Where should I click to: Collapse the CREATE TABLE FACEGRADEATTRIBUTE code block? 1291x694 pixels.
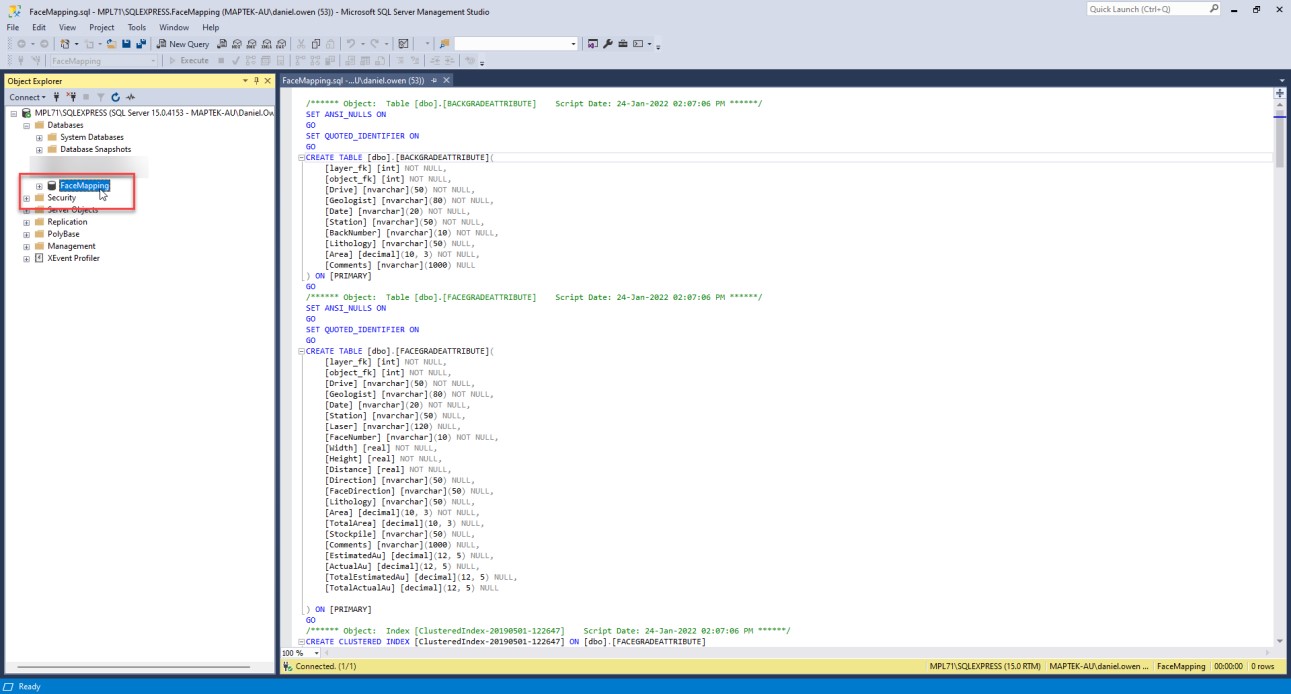pos(301,351)
